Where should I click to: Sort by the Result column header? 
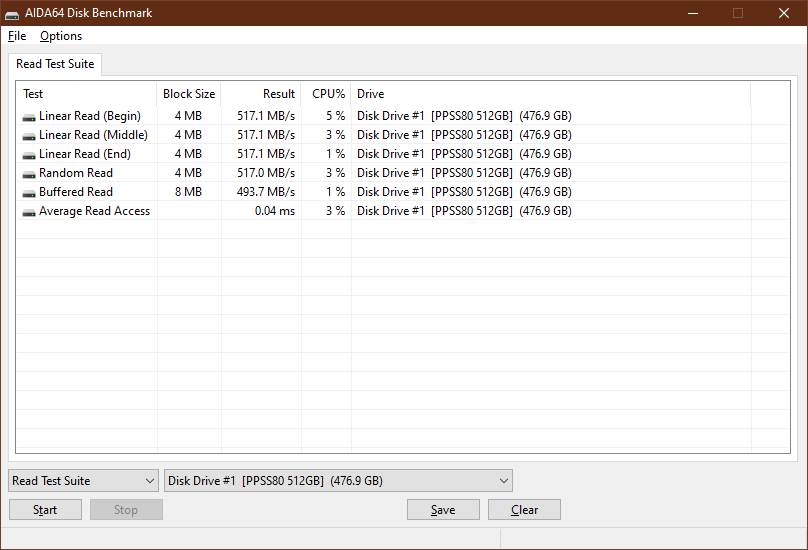[x=261, y=94]
